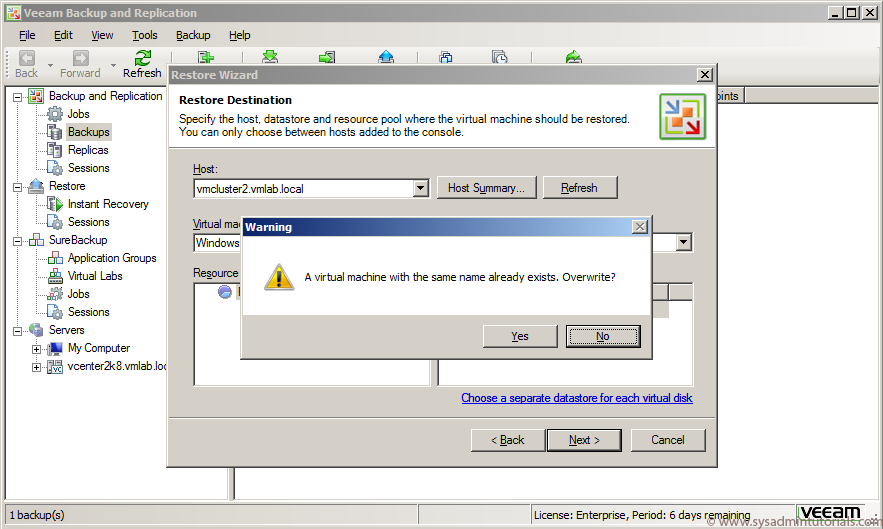Select the vcenter2k8.vmlab.local server node
This screenshot has width=883, height=529.
click(x=117, y=366)
